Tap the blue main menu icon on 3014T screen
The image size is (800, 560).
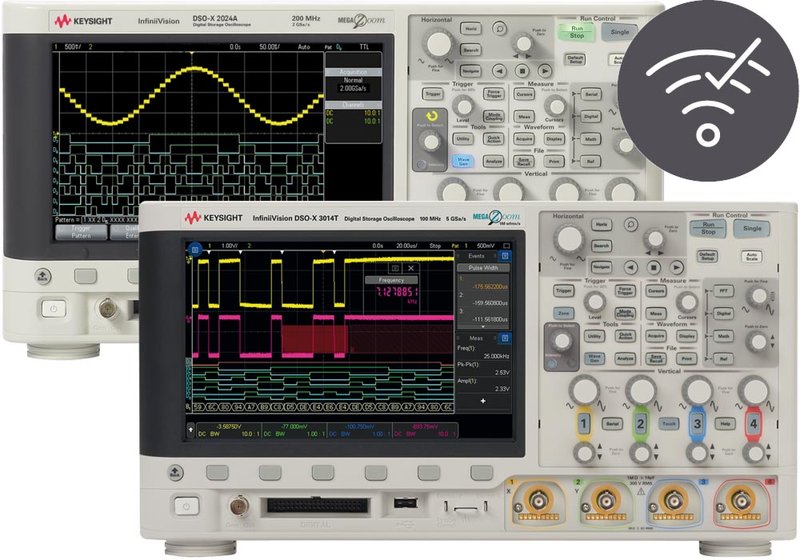tap(194, 249)
